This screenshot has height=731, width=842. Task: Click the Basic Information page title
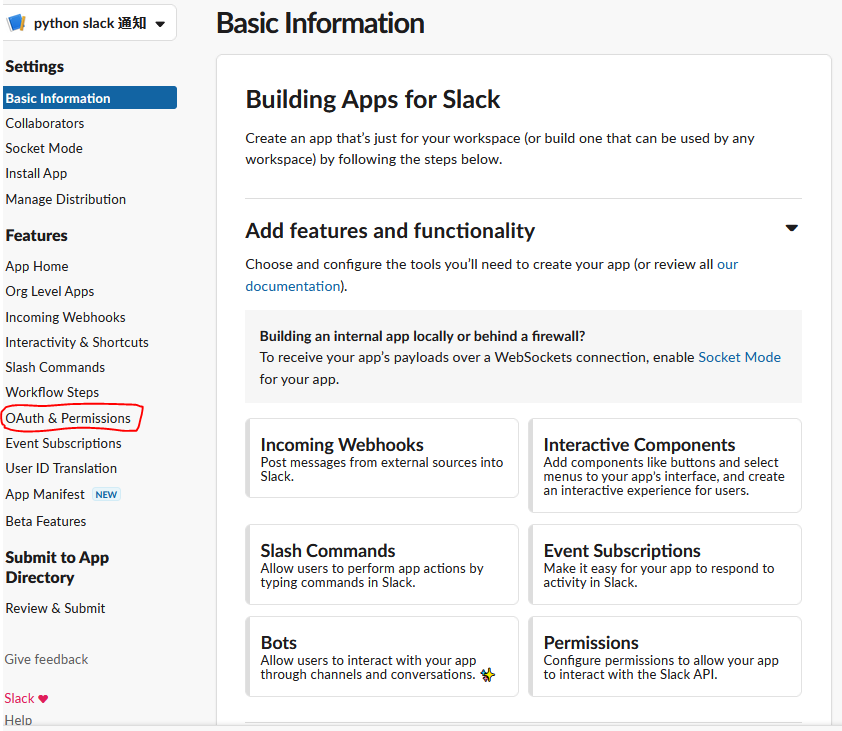pyautogui.click(x=320, y=24)
